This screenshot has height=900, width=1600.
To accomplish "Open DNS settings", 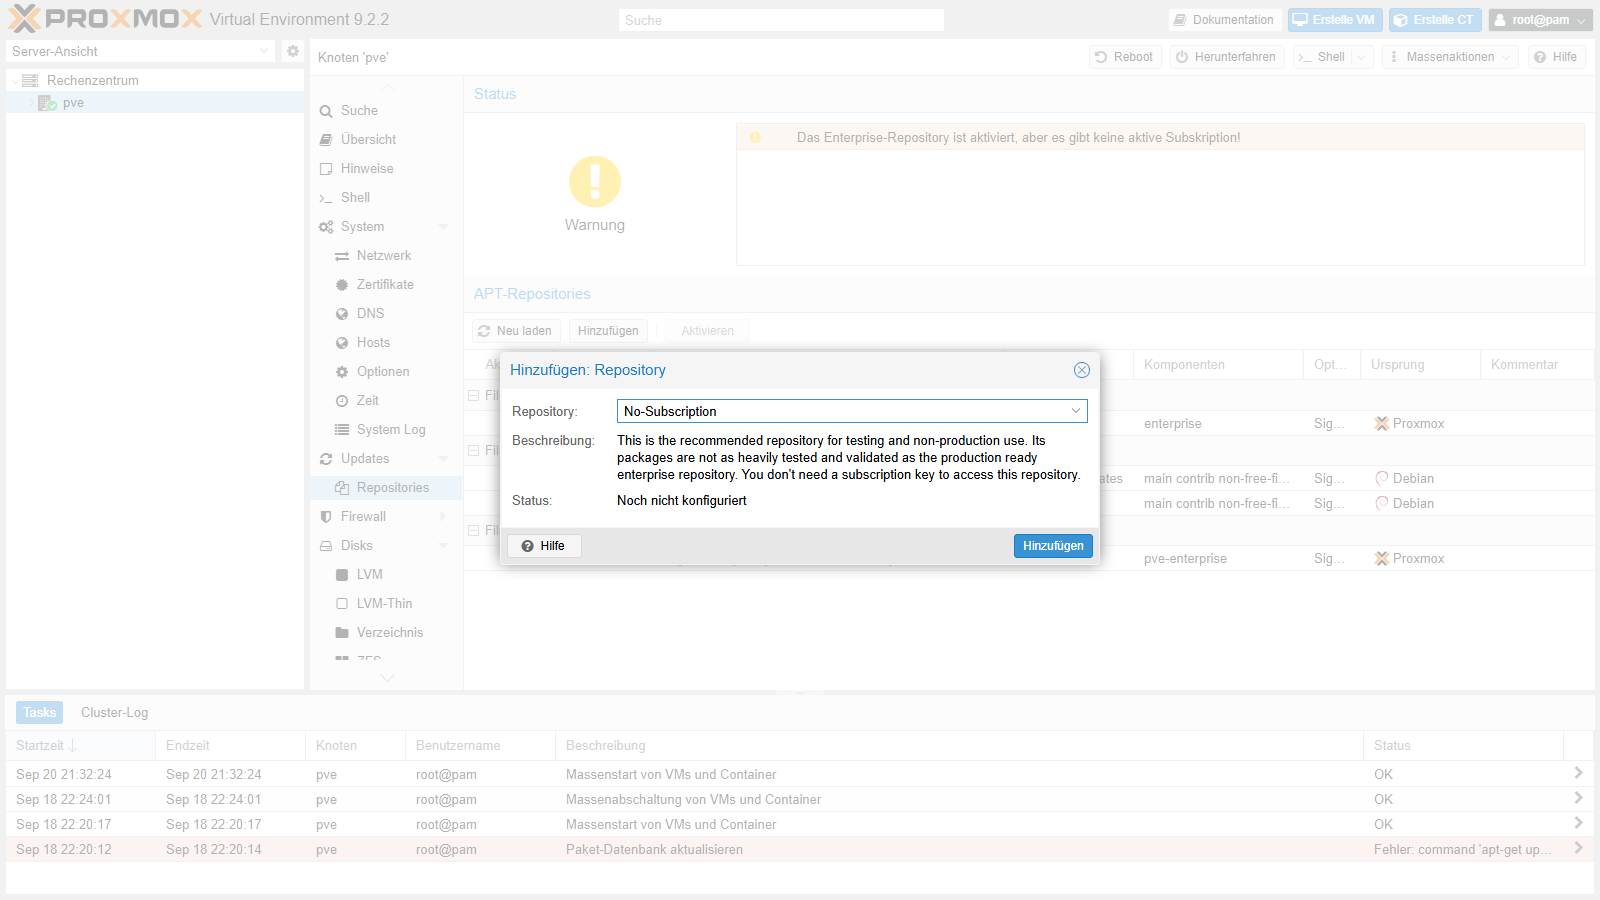I will coord(385,314).
